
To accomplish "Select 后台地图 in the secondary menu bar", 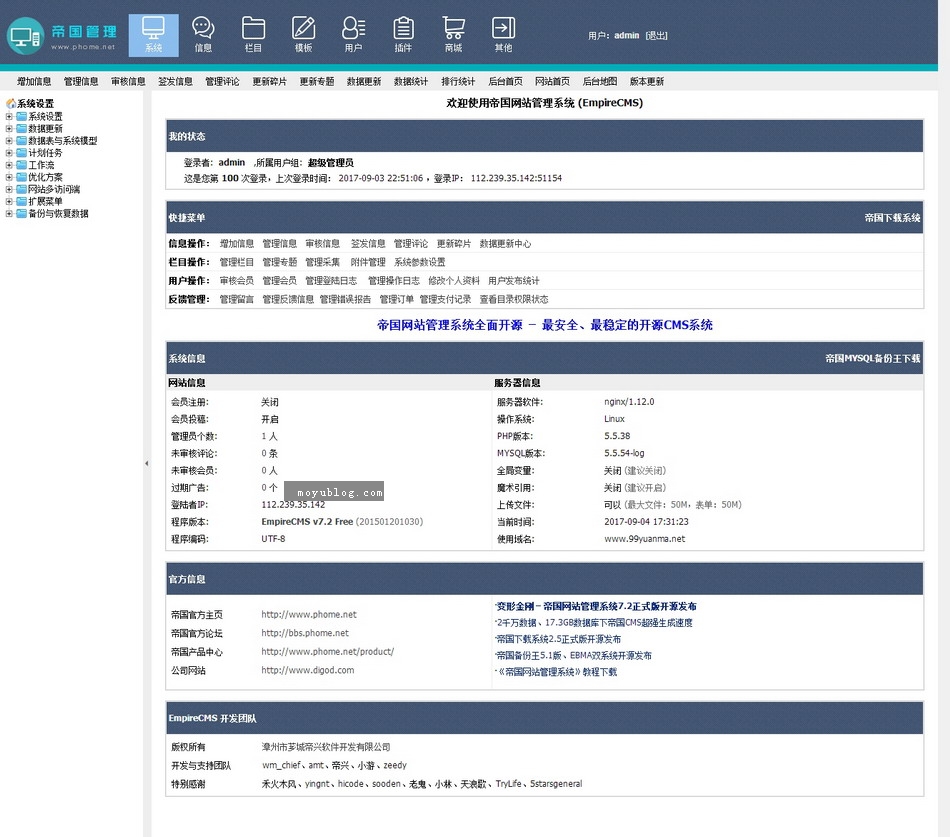I will click(x=600, y=81).
